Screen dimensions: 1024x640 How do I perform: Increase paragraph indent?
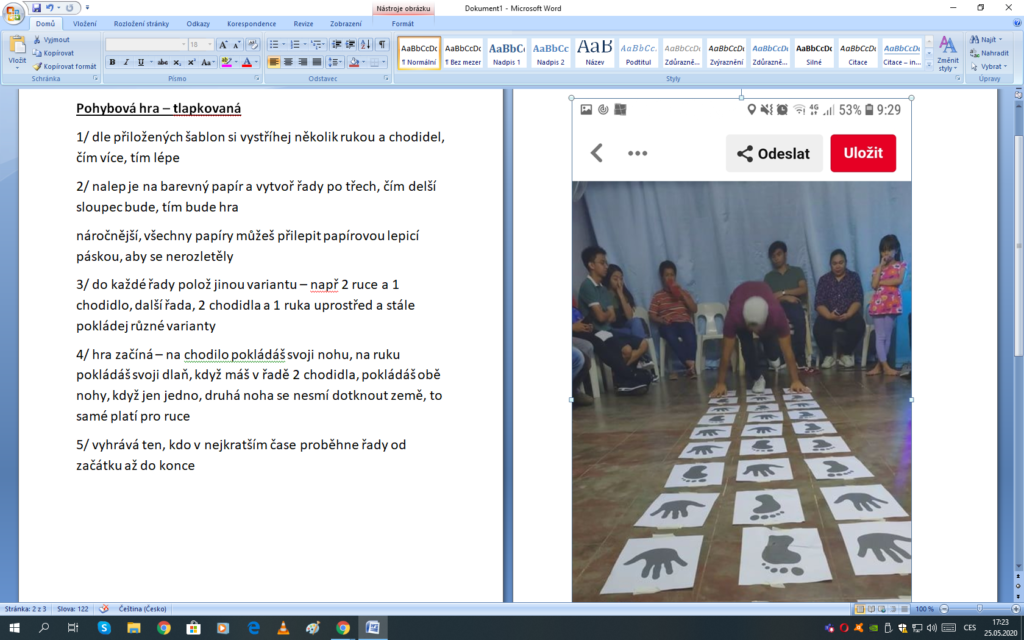[351, 44]
